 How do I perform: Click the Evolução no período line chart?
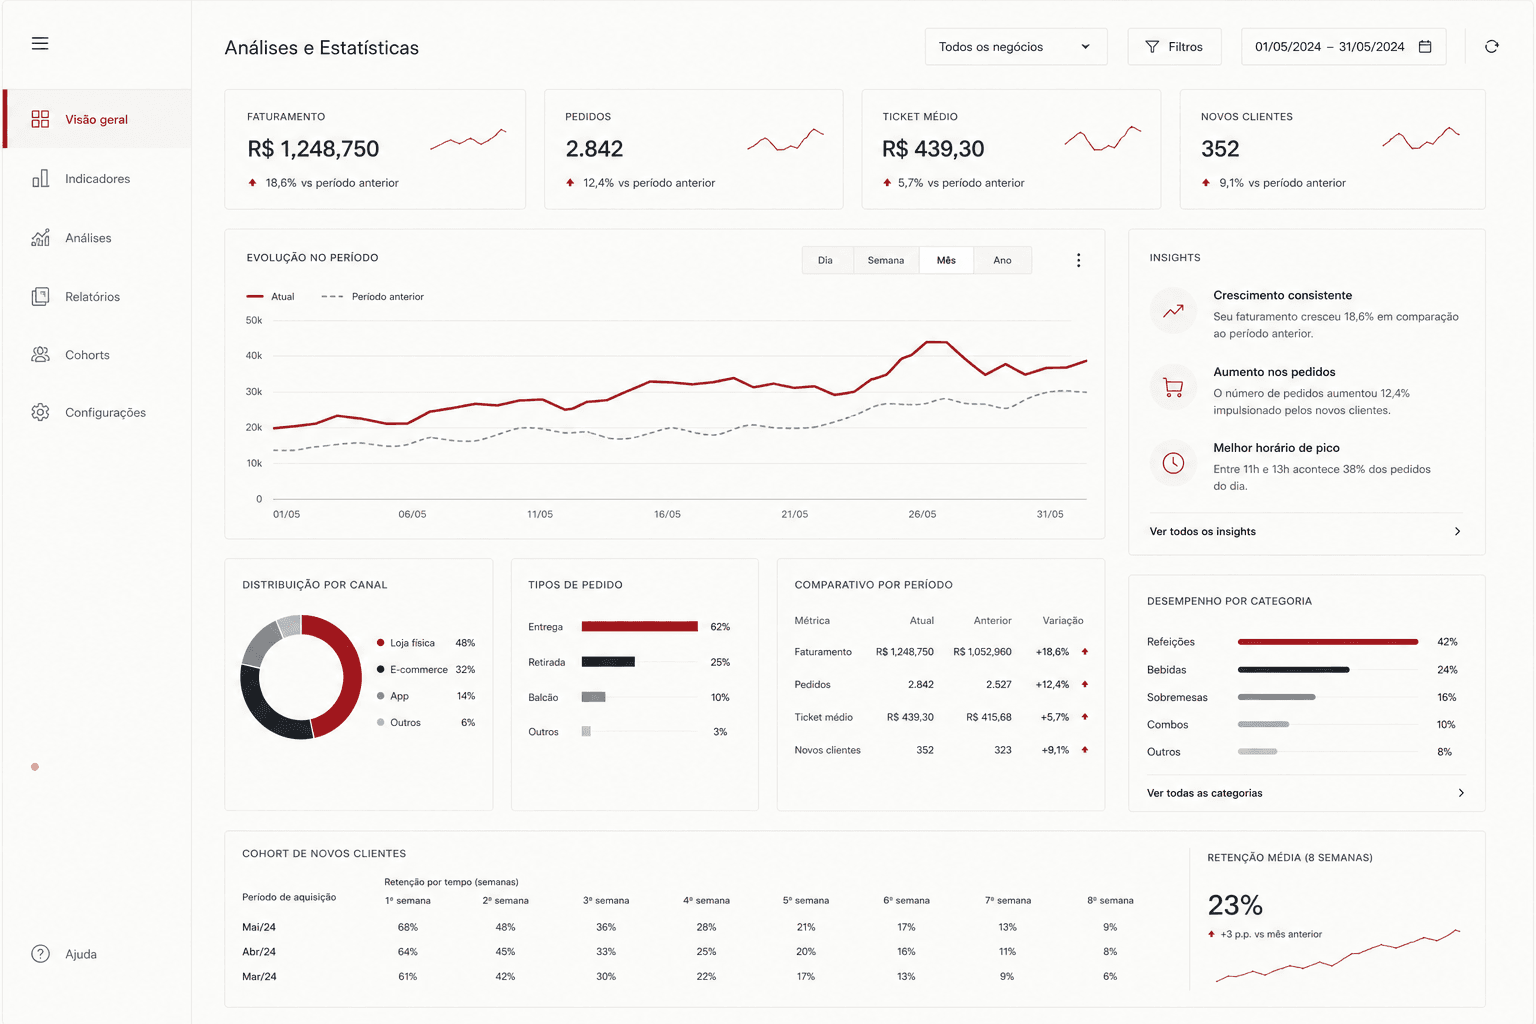[679, 410]
